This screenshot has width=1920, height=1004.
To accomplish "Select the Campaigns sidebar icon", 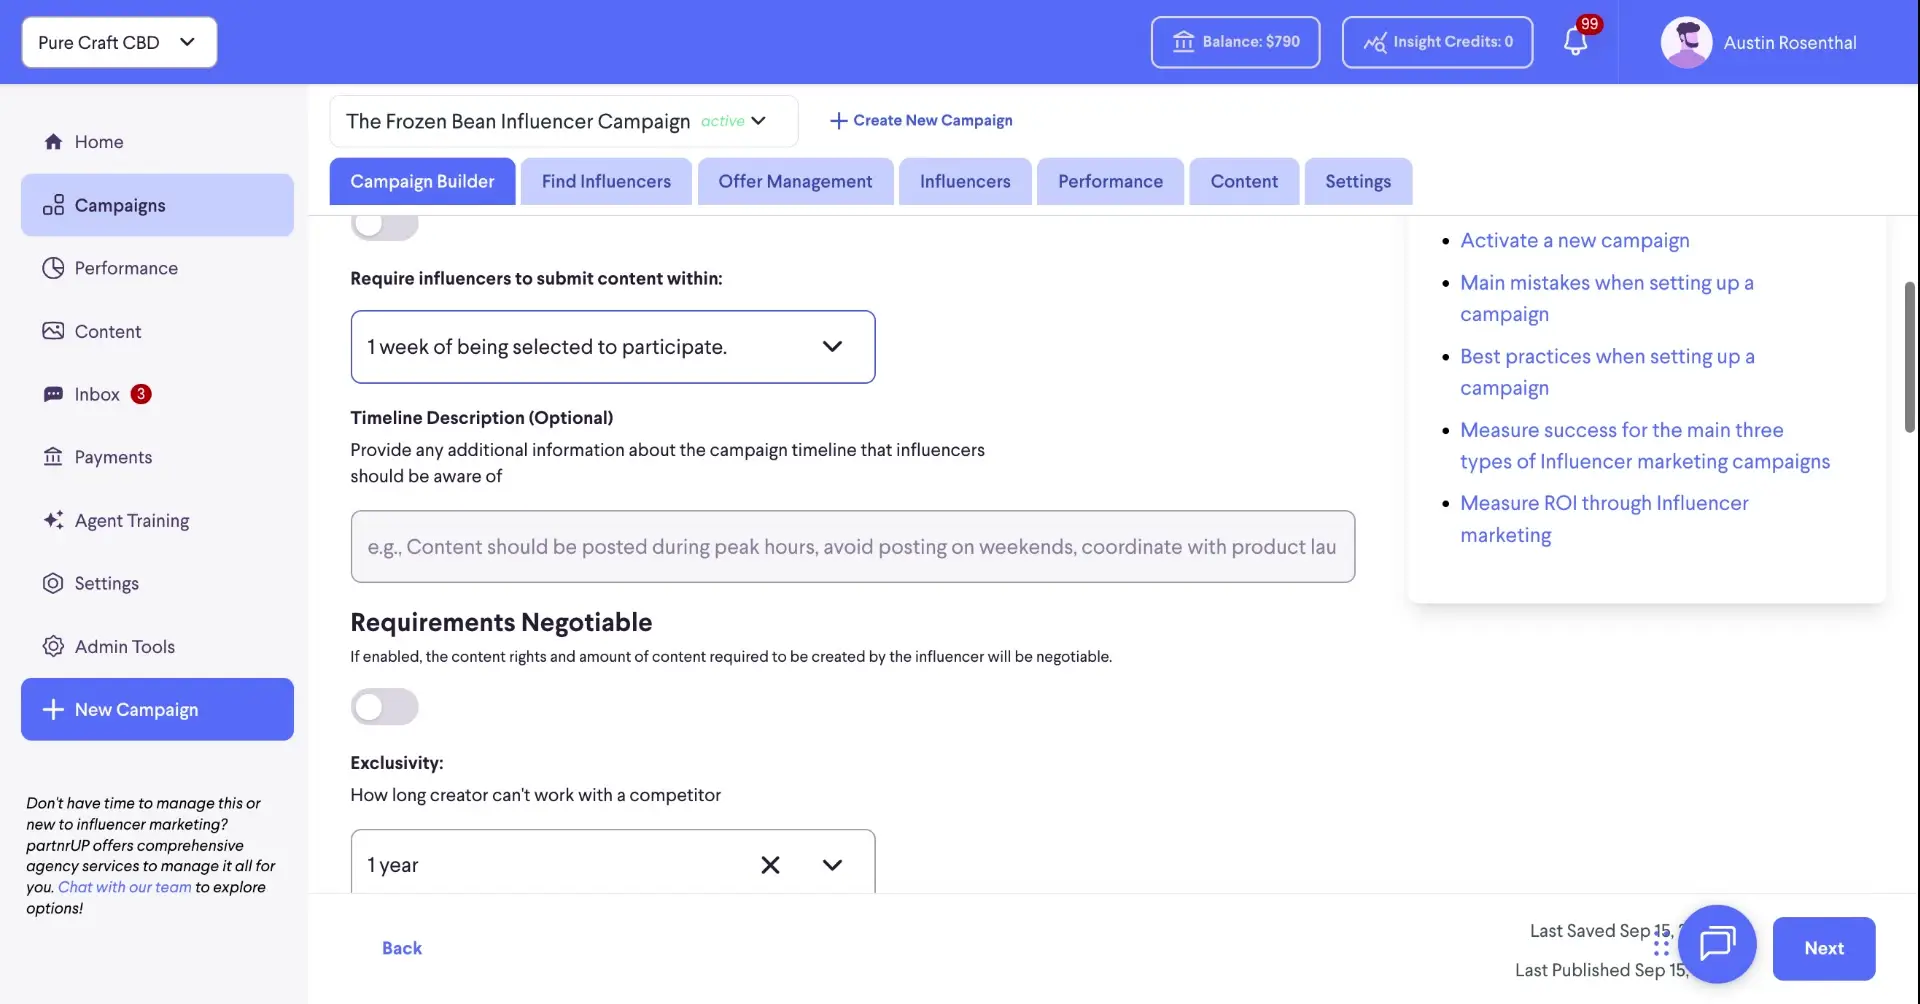I will 54,205.
